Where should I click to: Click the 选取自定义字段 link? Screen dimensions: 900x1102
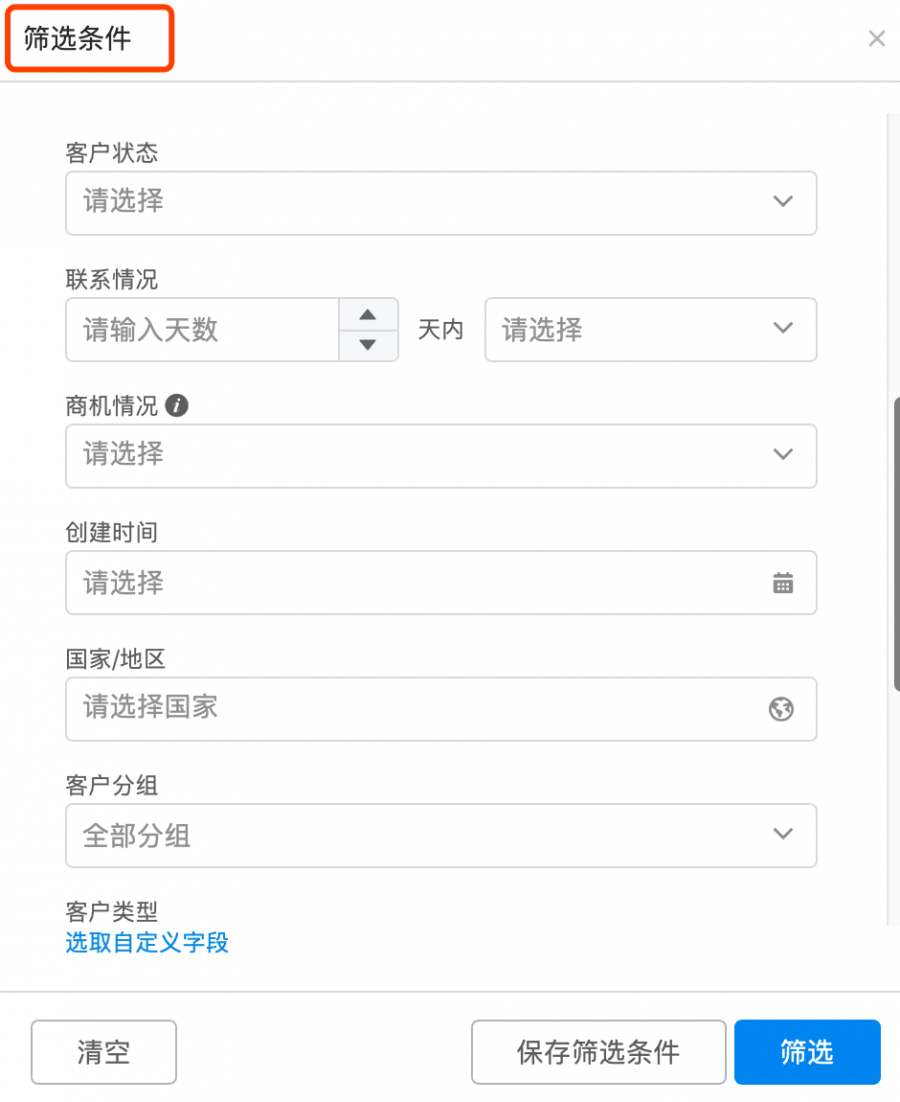(x=147, y=942)
